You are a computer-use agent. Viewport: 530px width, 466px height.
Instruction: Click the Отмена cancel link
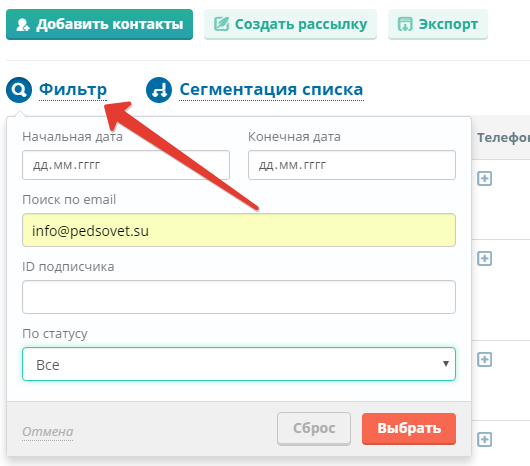point(48,432)
